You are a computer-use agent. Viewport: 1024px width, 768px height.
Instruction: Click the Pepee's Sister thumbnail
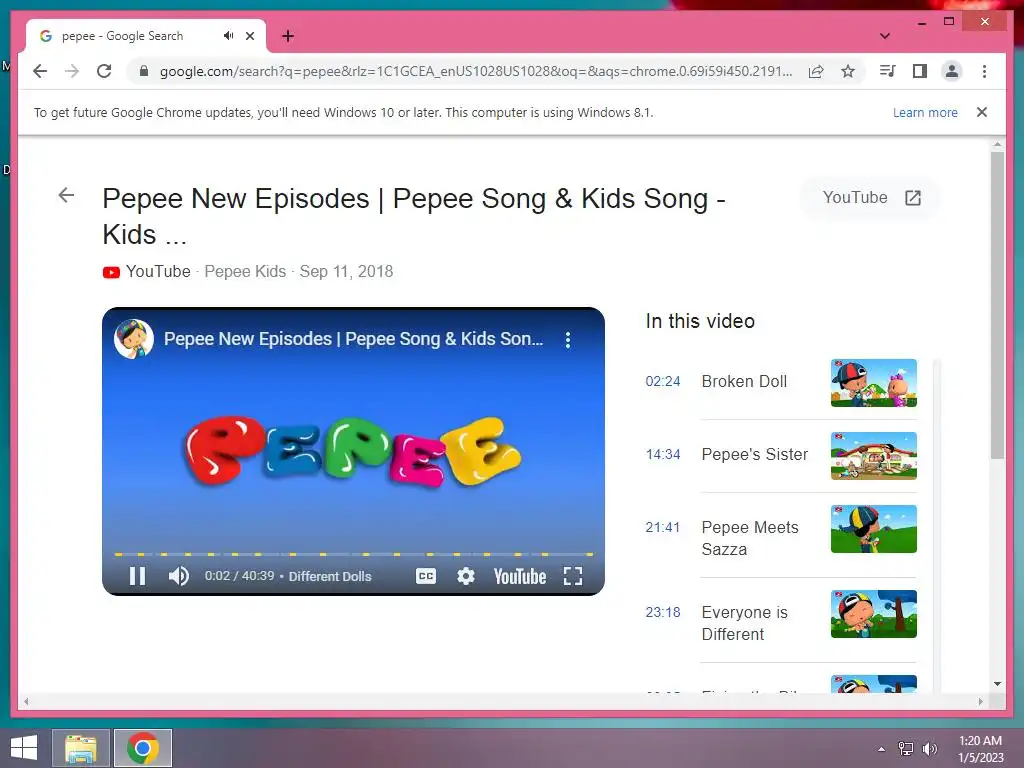click(874, 456)
